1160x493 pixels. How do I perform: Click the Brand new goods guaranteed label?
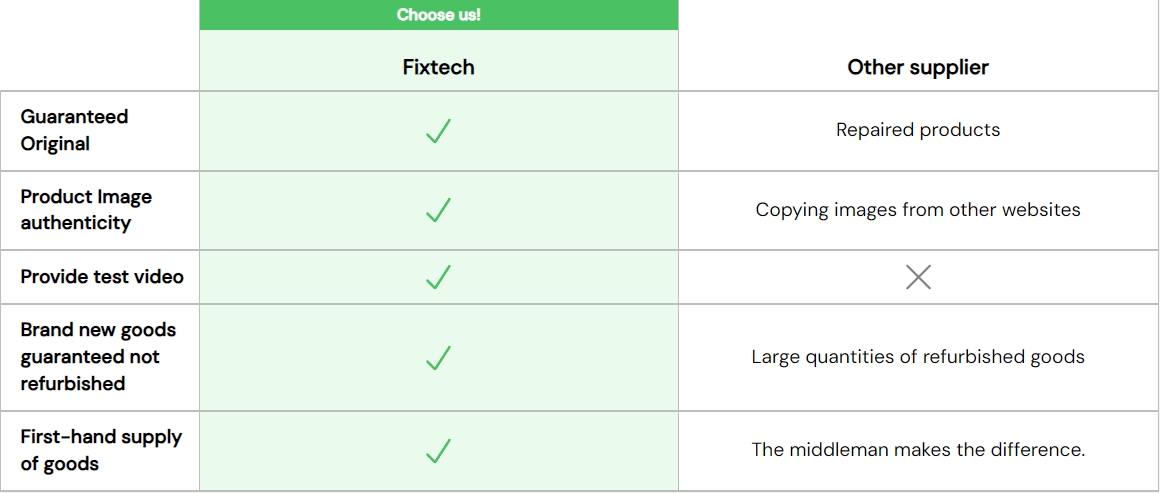point(98,357)
